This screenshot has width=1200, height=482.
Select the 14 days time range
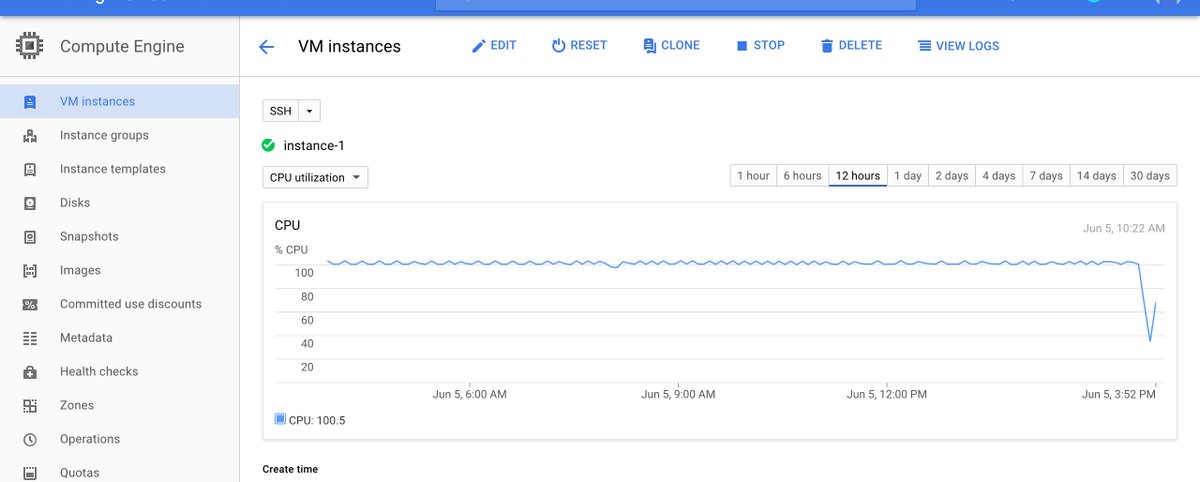(x=1096, y=176)
